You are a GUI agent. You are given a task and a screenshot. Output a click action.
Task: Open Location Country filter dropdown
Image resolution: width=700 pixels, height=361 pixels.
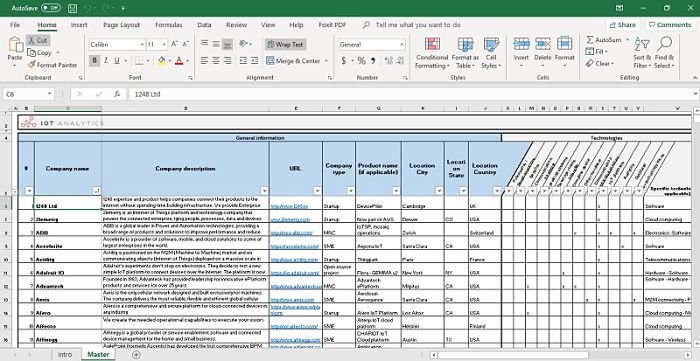pyautogui.click(x=497, y=191)
